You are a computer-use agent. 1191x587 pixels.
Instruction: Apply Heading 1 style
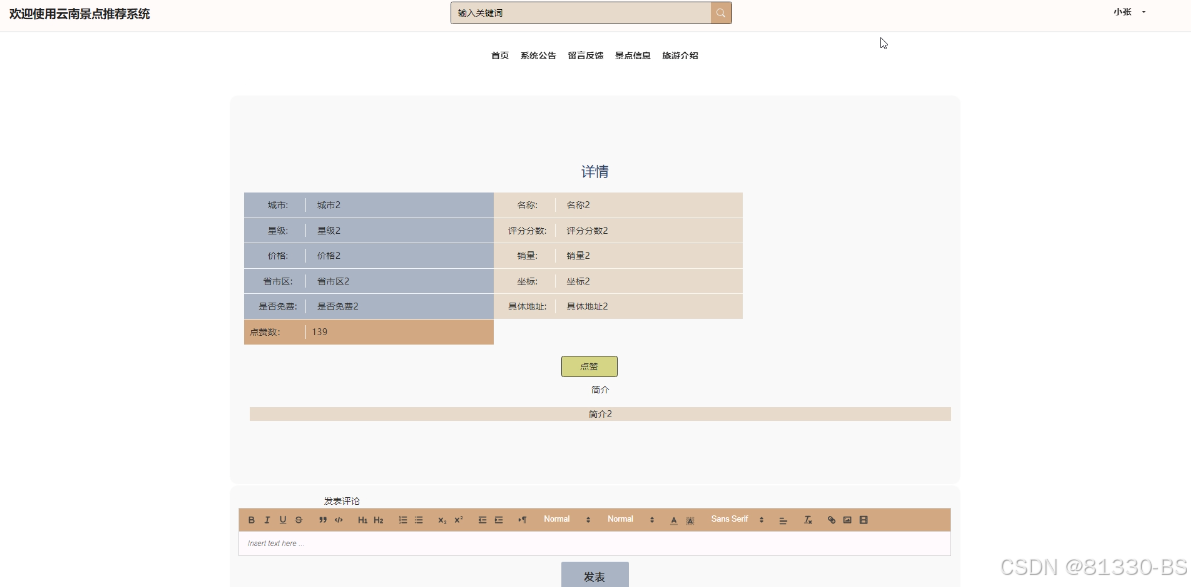click(362, 520)
